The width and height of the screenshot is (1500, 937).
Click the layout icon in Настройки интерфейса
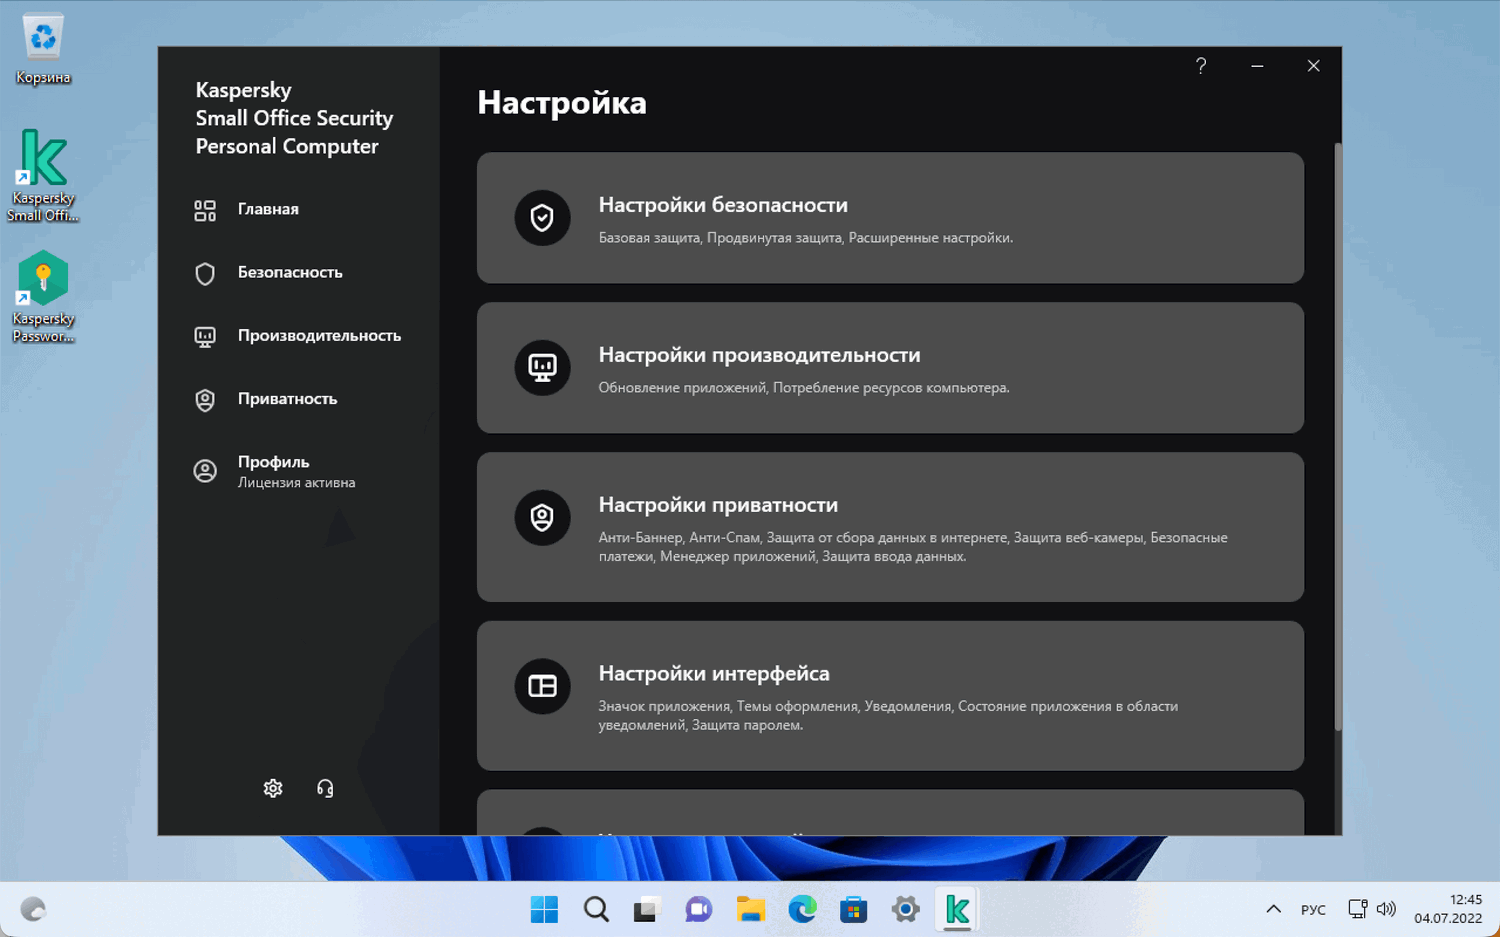[542, 686]
